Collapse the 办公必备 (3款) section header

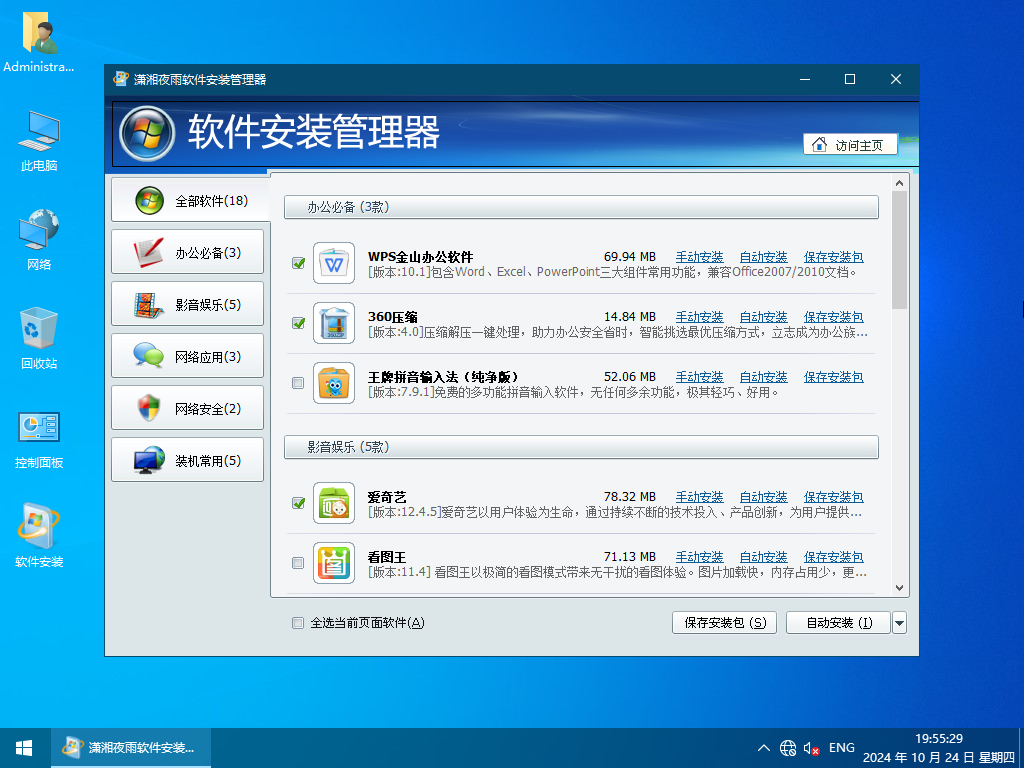tap(581, 207)
